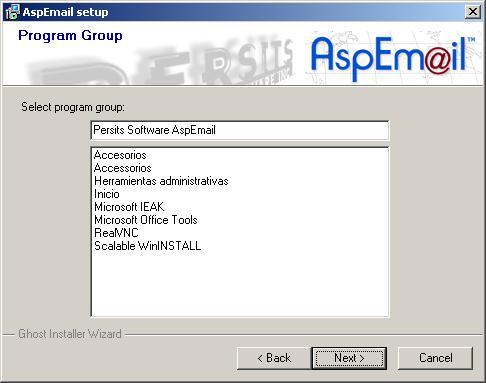Screen dimensions: 486x383
Task: Click the AspEmail logo in header
Action: click(x=393, y=58)
